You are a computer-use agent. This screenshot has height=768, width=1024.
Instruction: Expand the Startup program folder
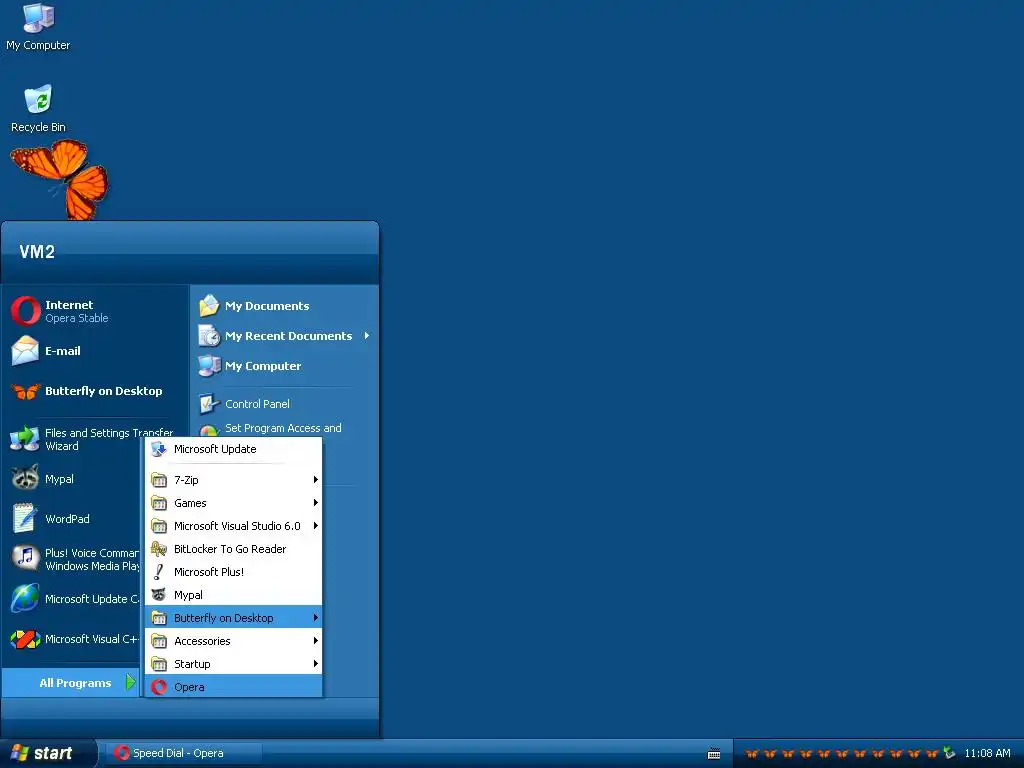coord(234,664)
